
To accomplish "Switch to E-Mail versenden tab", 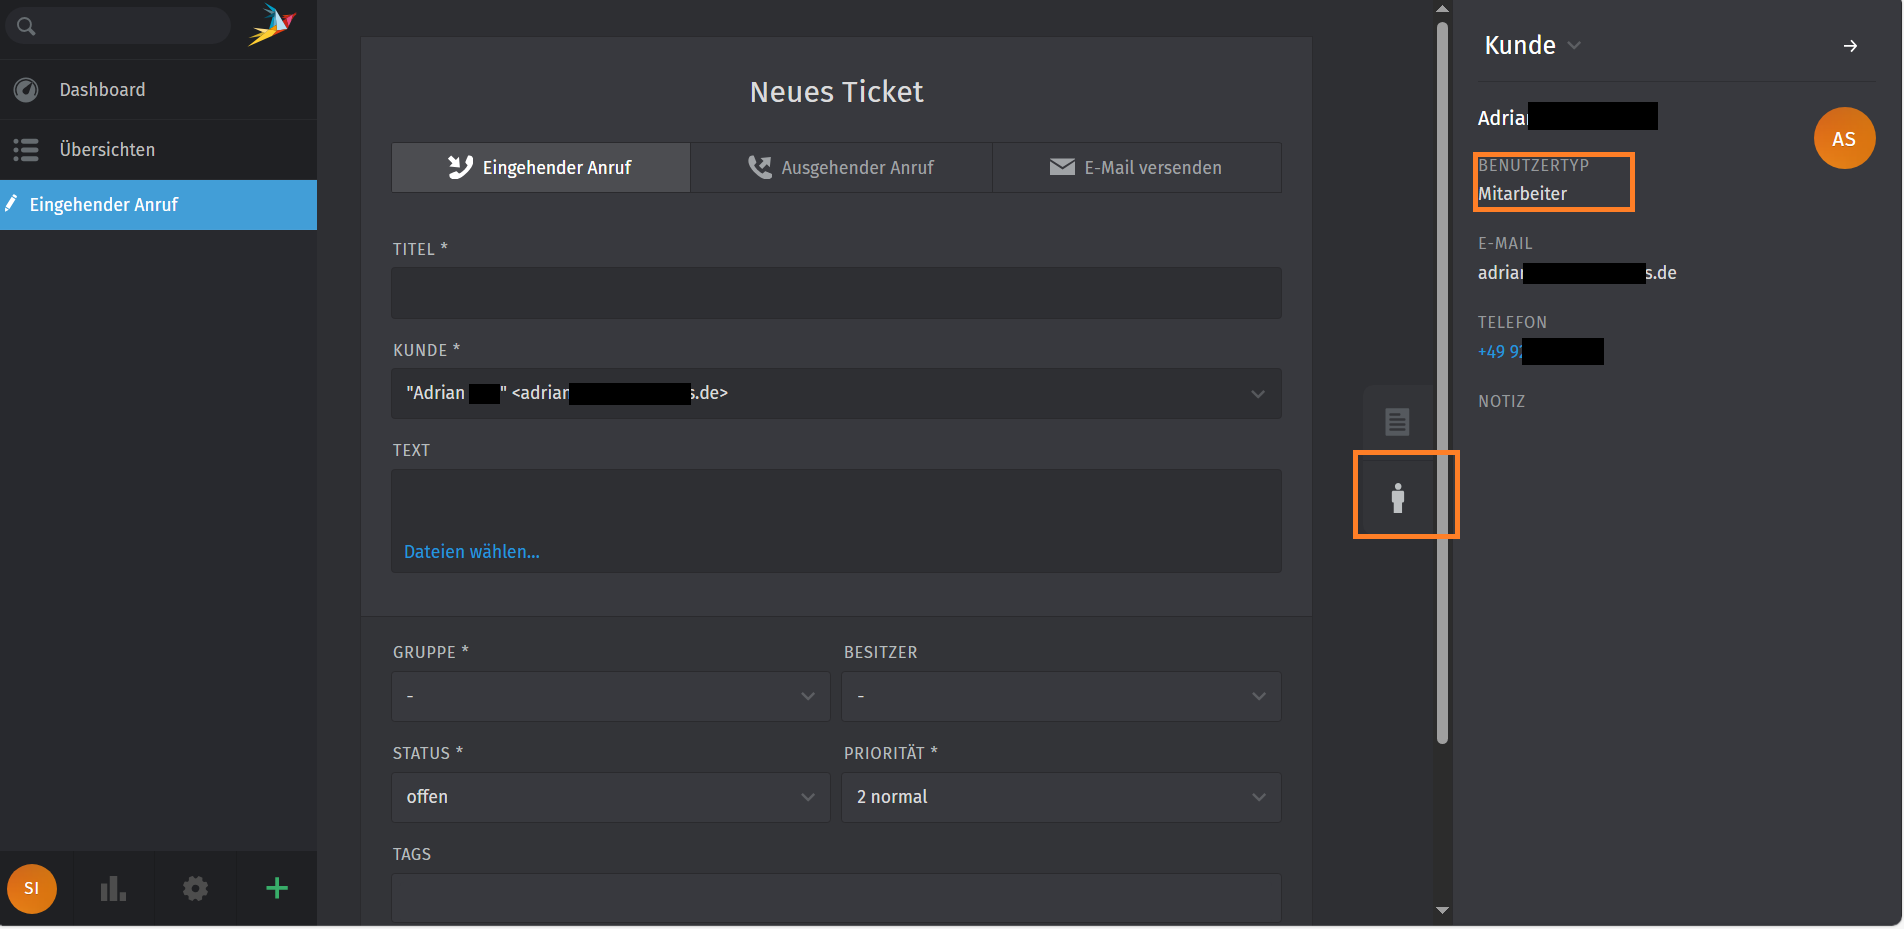I will (x=1136, y=168).
